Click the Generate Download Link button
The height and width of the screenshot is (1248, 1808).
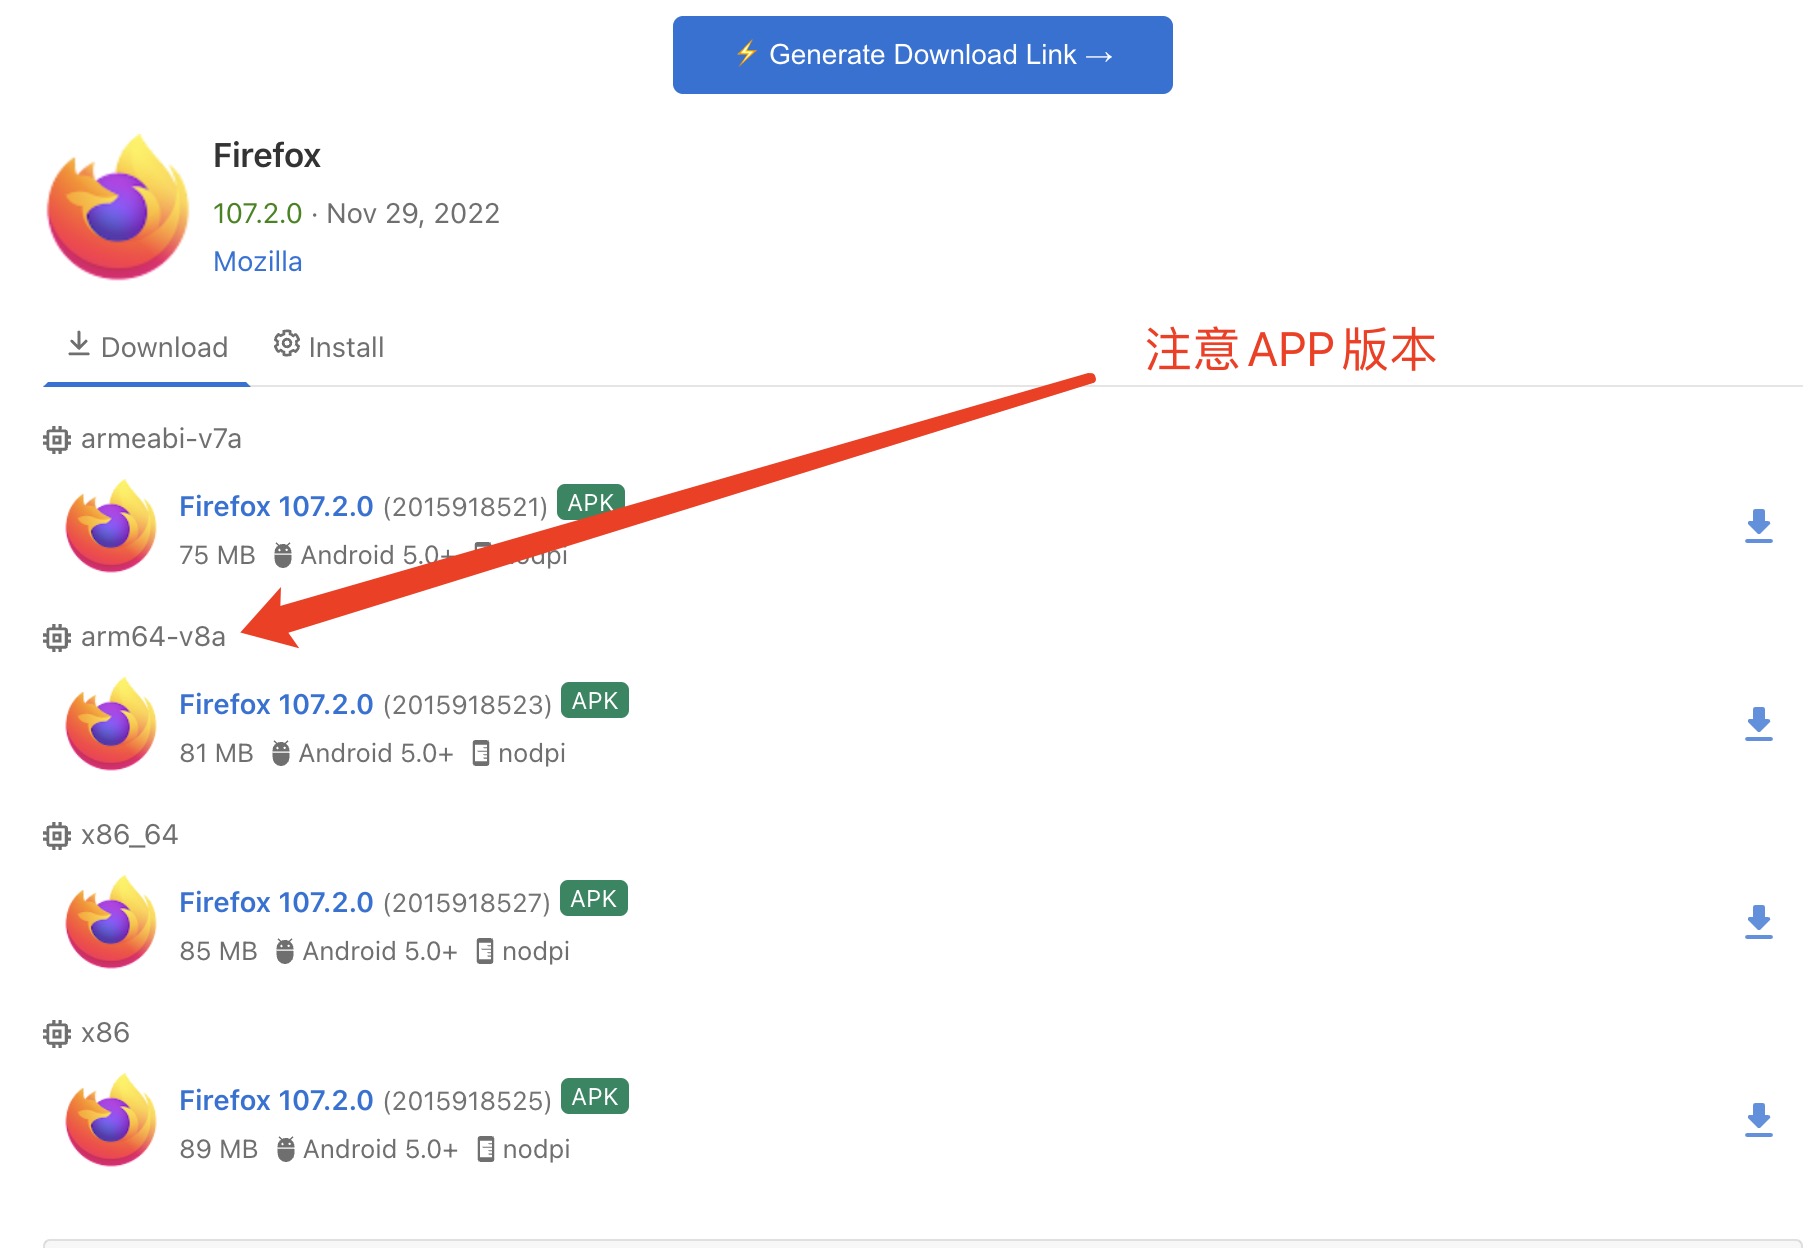pyautogui.click(x=922, y=55)
